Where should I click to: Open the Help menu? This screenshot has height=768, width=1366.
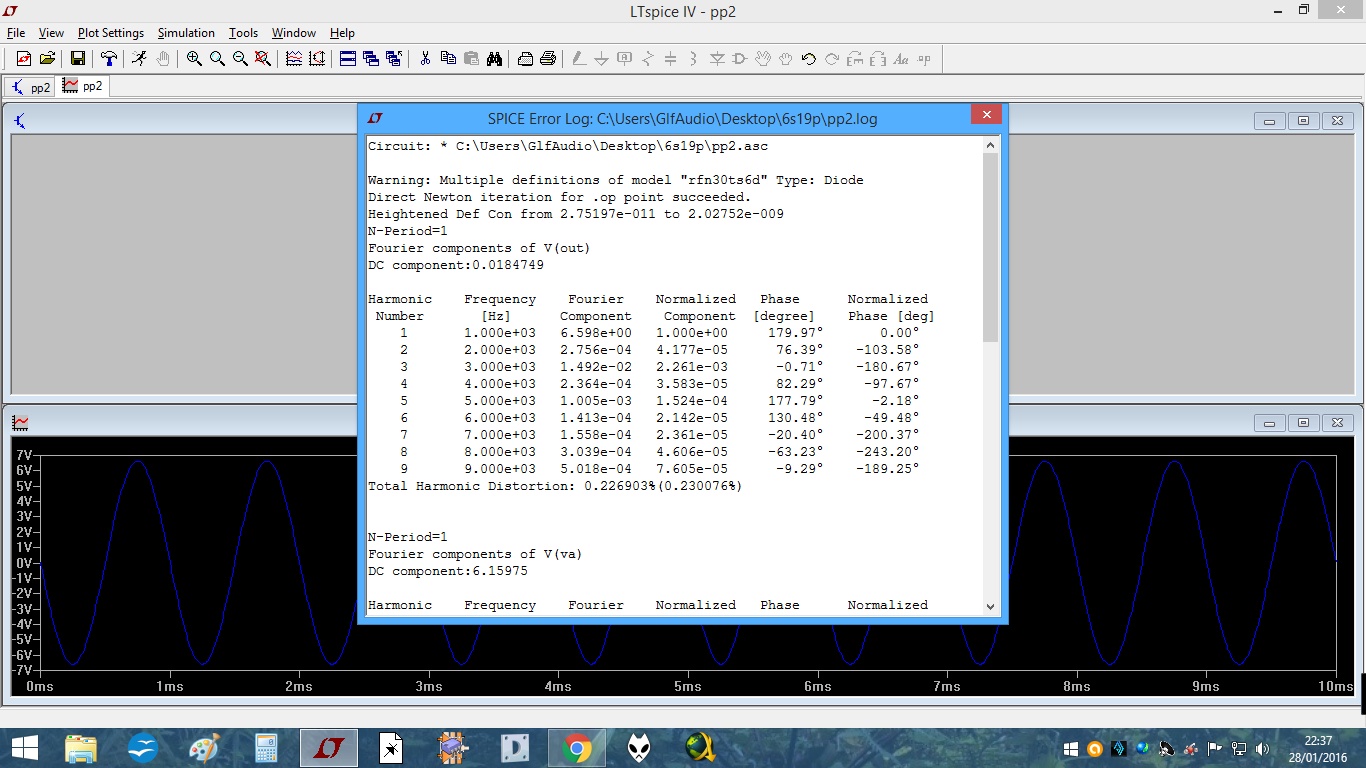pos(342,33)
